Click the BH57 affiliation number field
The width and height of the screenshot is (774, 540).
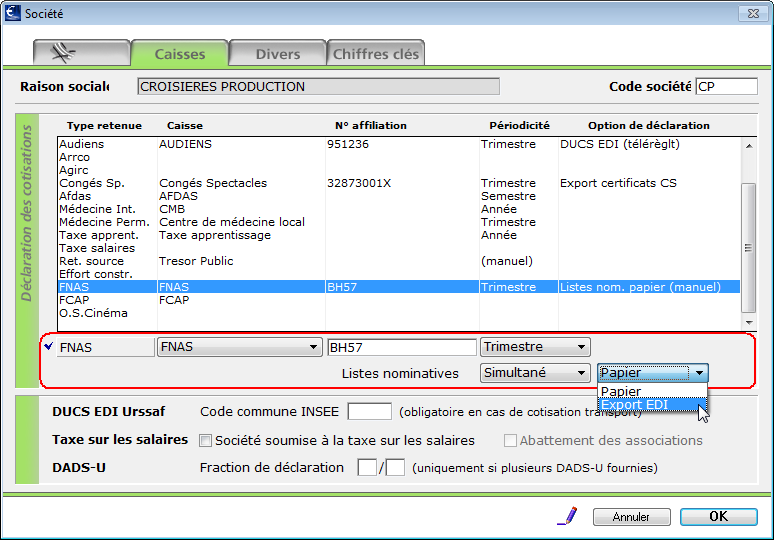402,347
